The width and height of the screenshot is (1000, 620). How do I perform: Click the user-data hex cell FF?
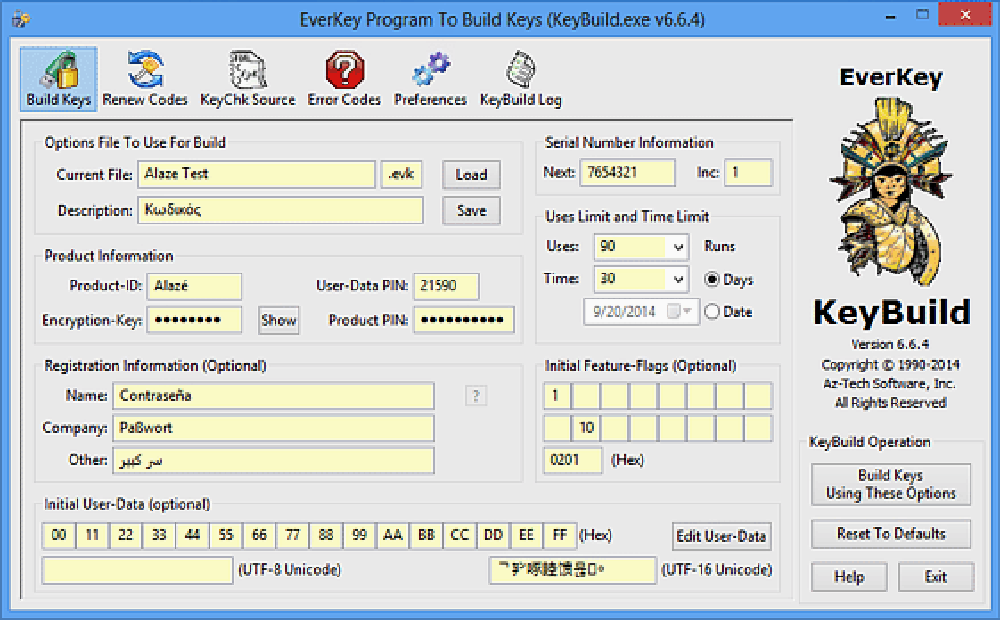[560, 535]
